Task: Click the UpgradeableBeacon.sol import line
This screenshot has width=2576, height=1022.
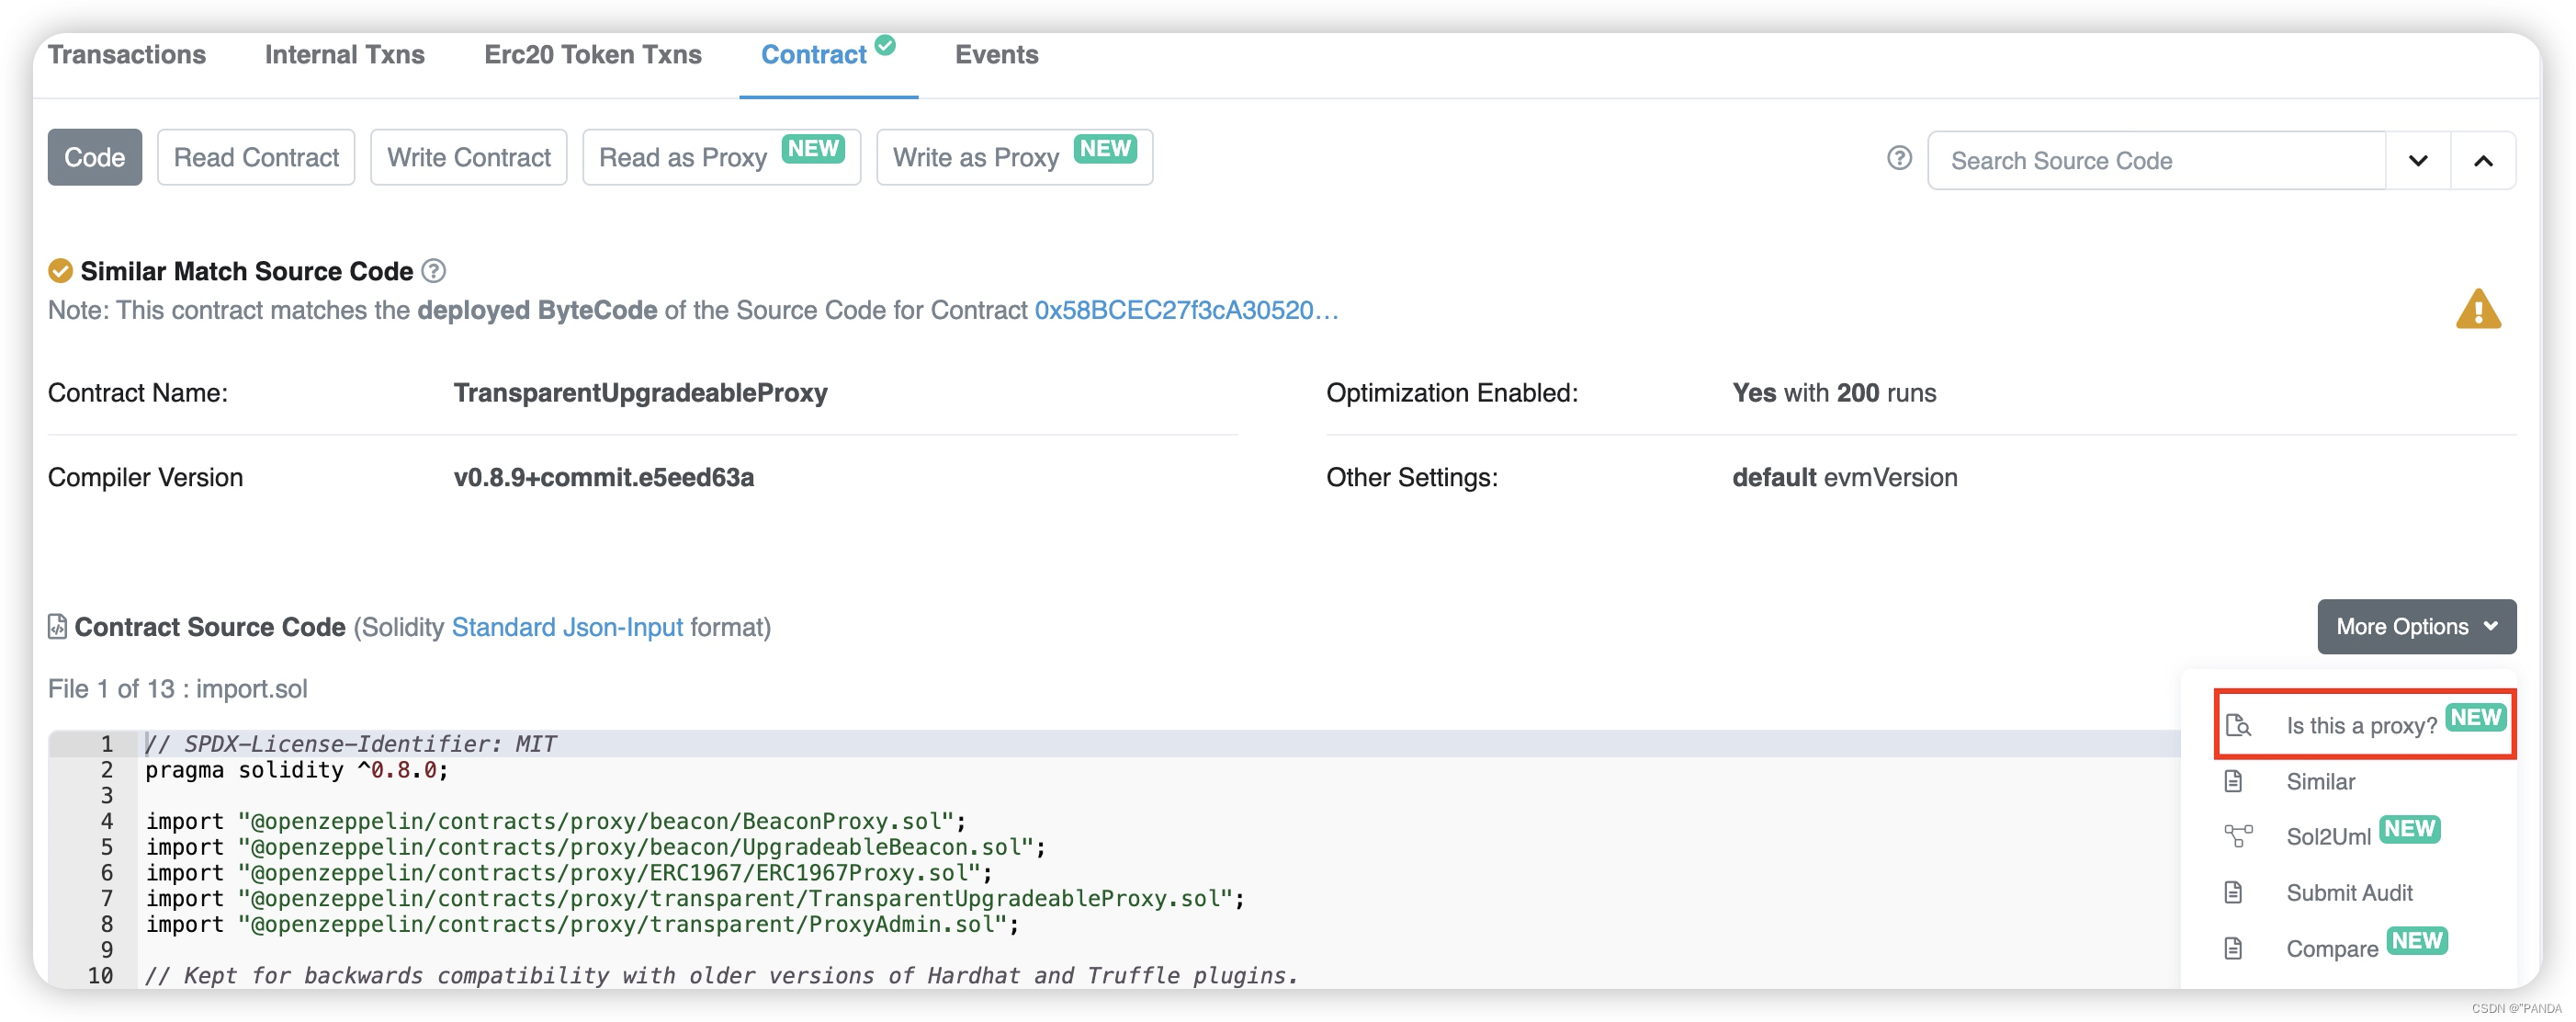Action: click(x=595, y=846)
